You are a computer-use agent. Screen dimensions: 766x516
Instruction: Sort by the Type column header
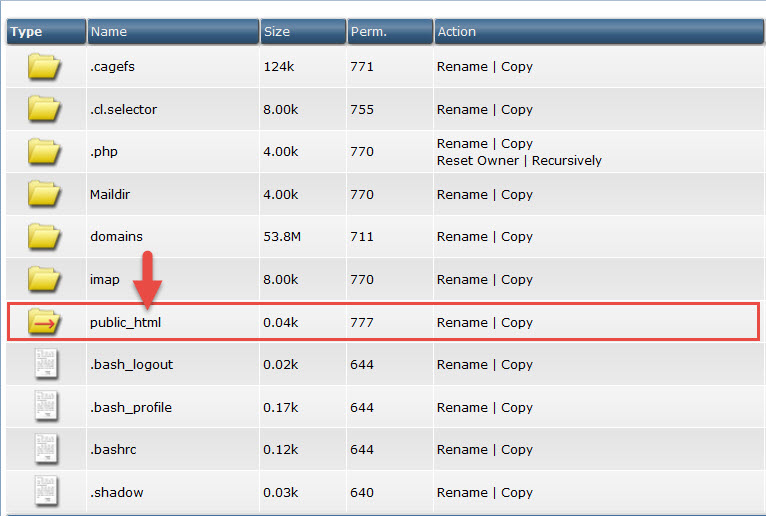(27, 32)
